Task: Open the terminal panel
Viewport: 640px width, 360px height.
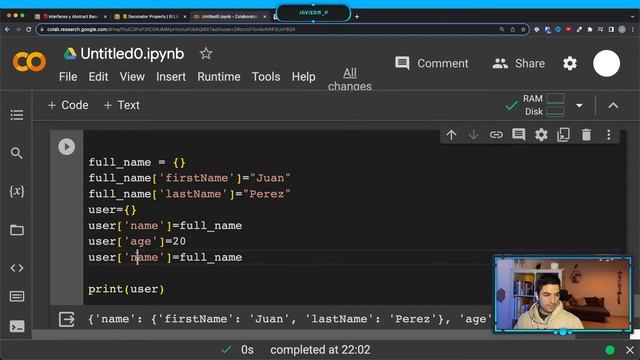Action: 17,327
